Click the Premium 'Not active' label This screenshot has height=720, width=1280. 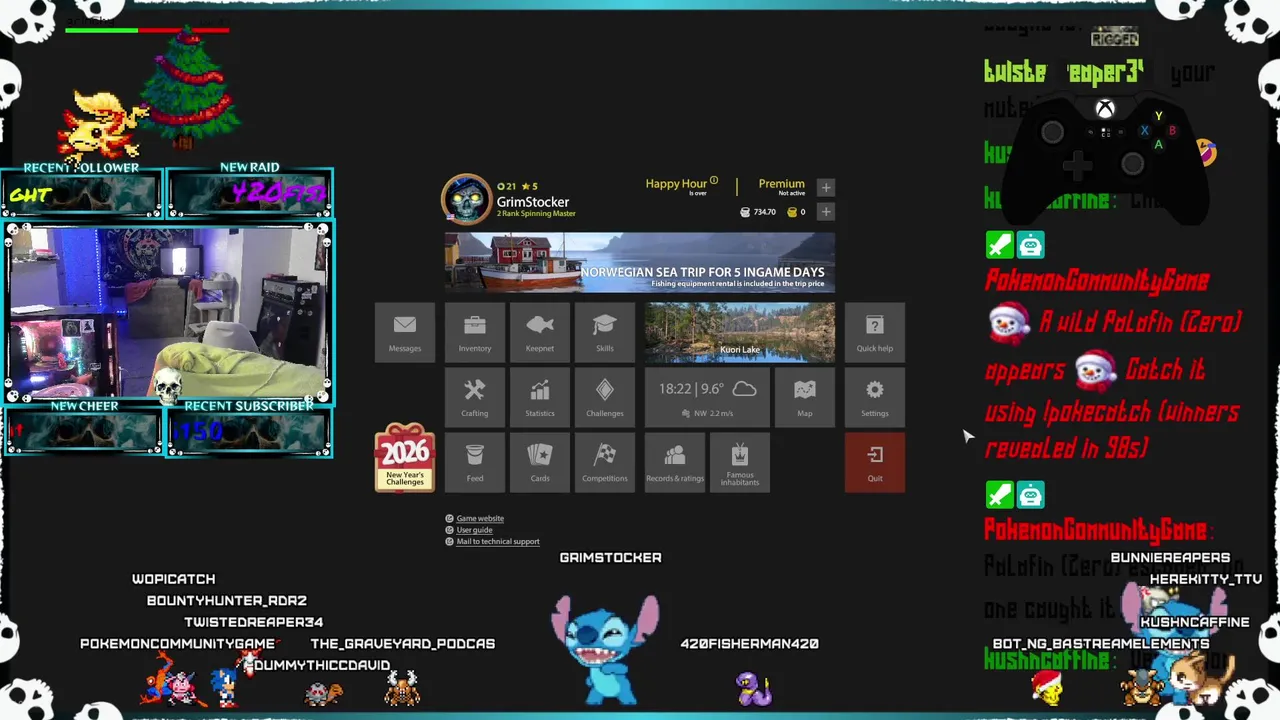(791, 193)
